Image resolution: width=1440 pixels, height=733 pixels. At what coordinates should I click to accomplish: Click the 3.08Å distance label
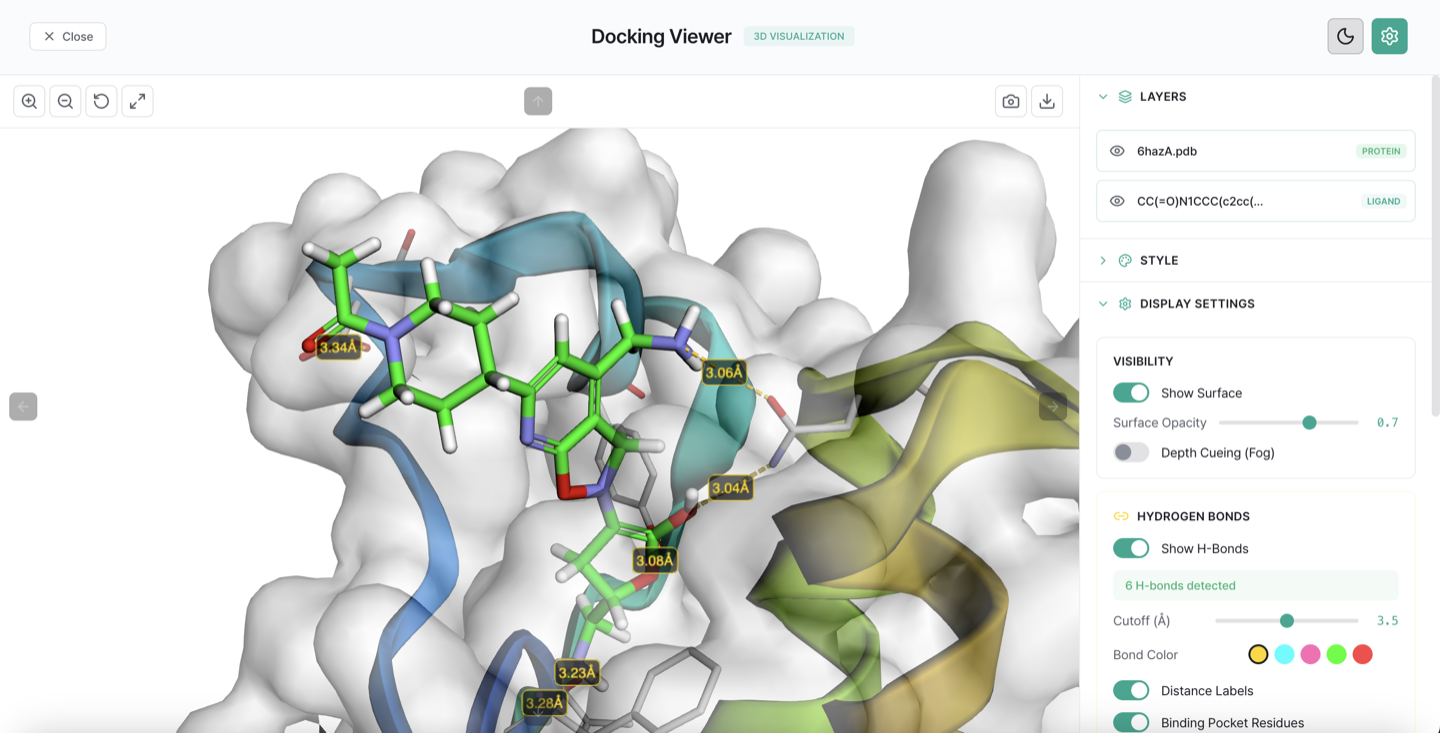click(655, 560)
